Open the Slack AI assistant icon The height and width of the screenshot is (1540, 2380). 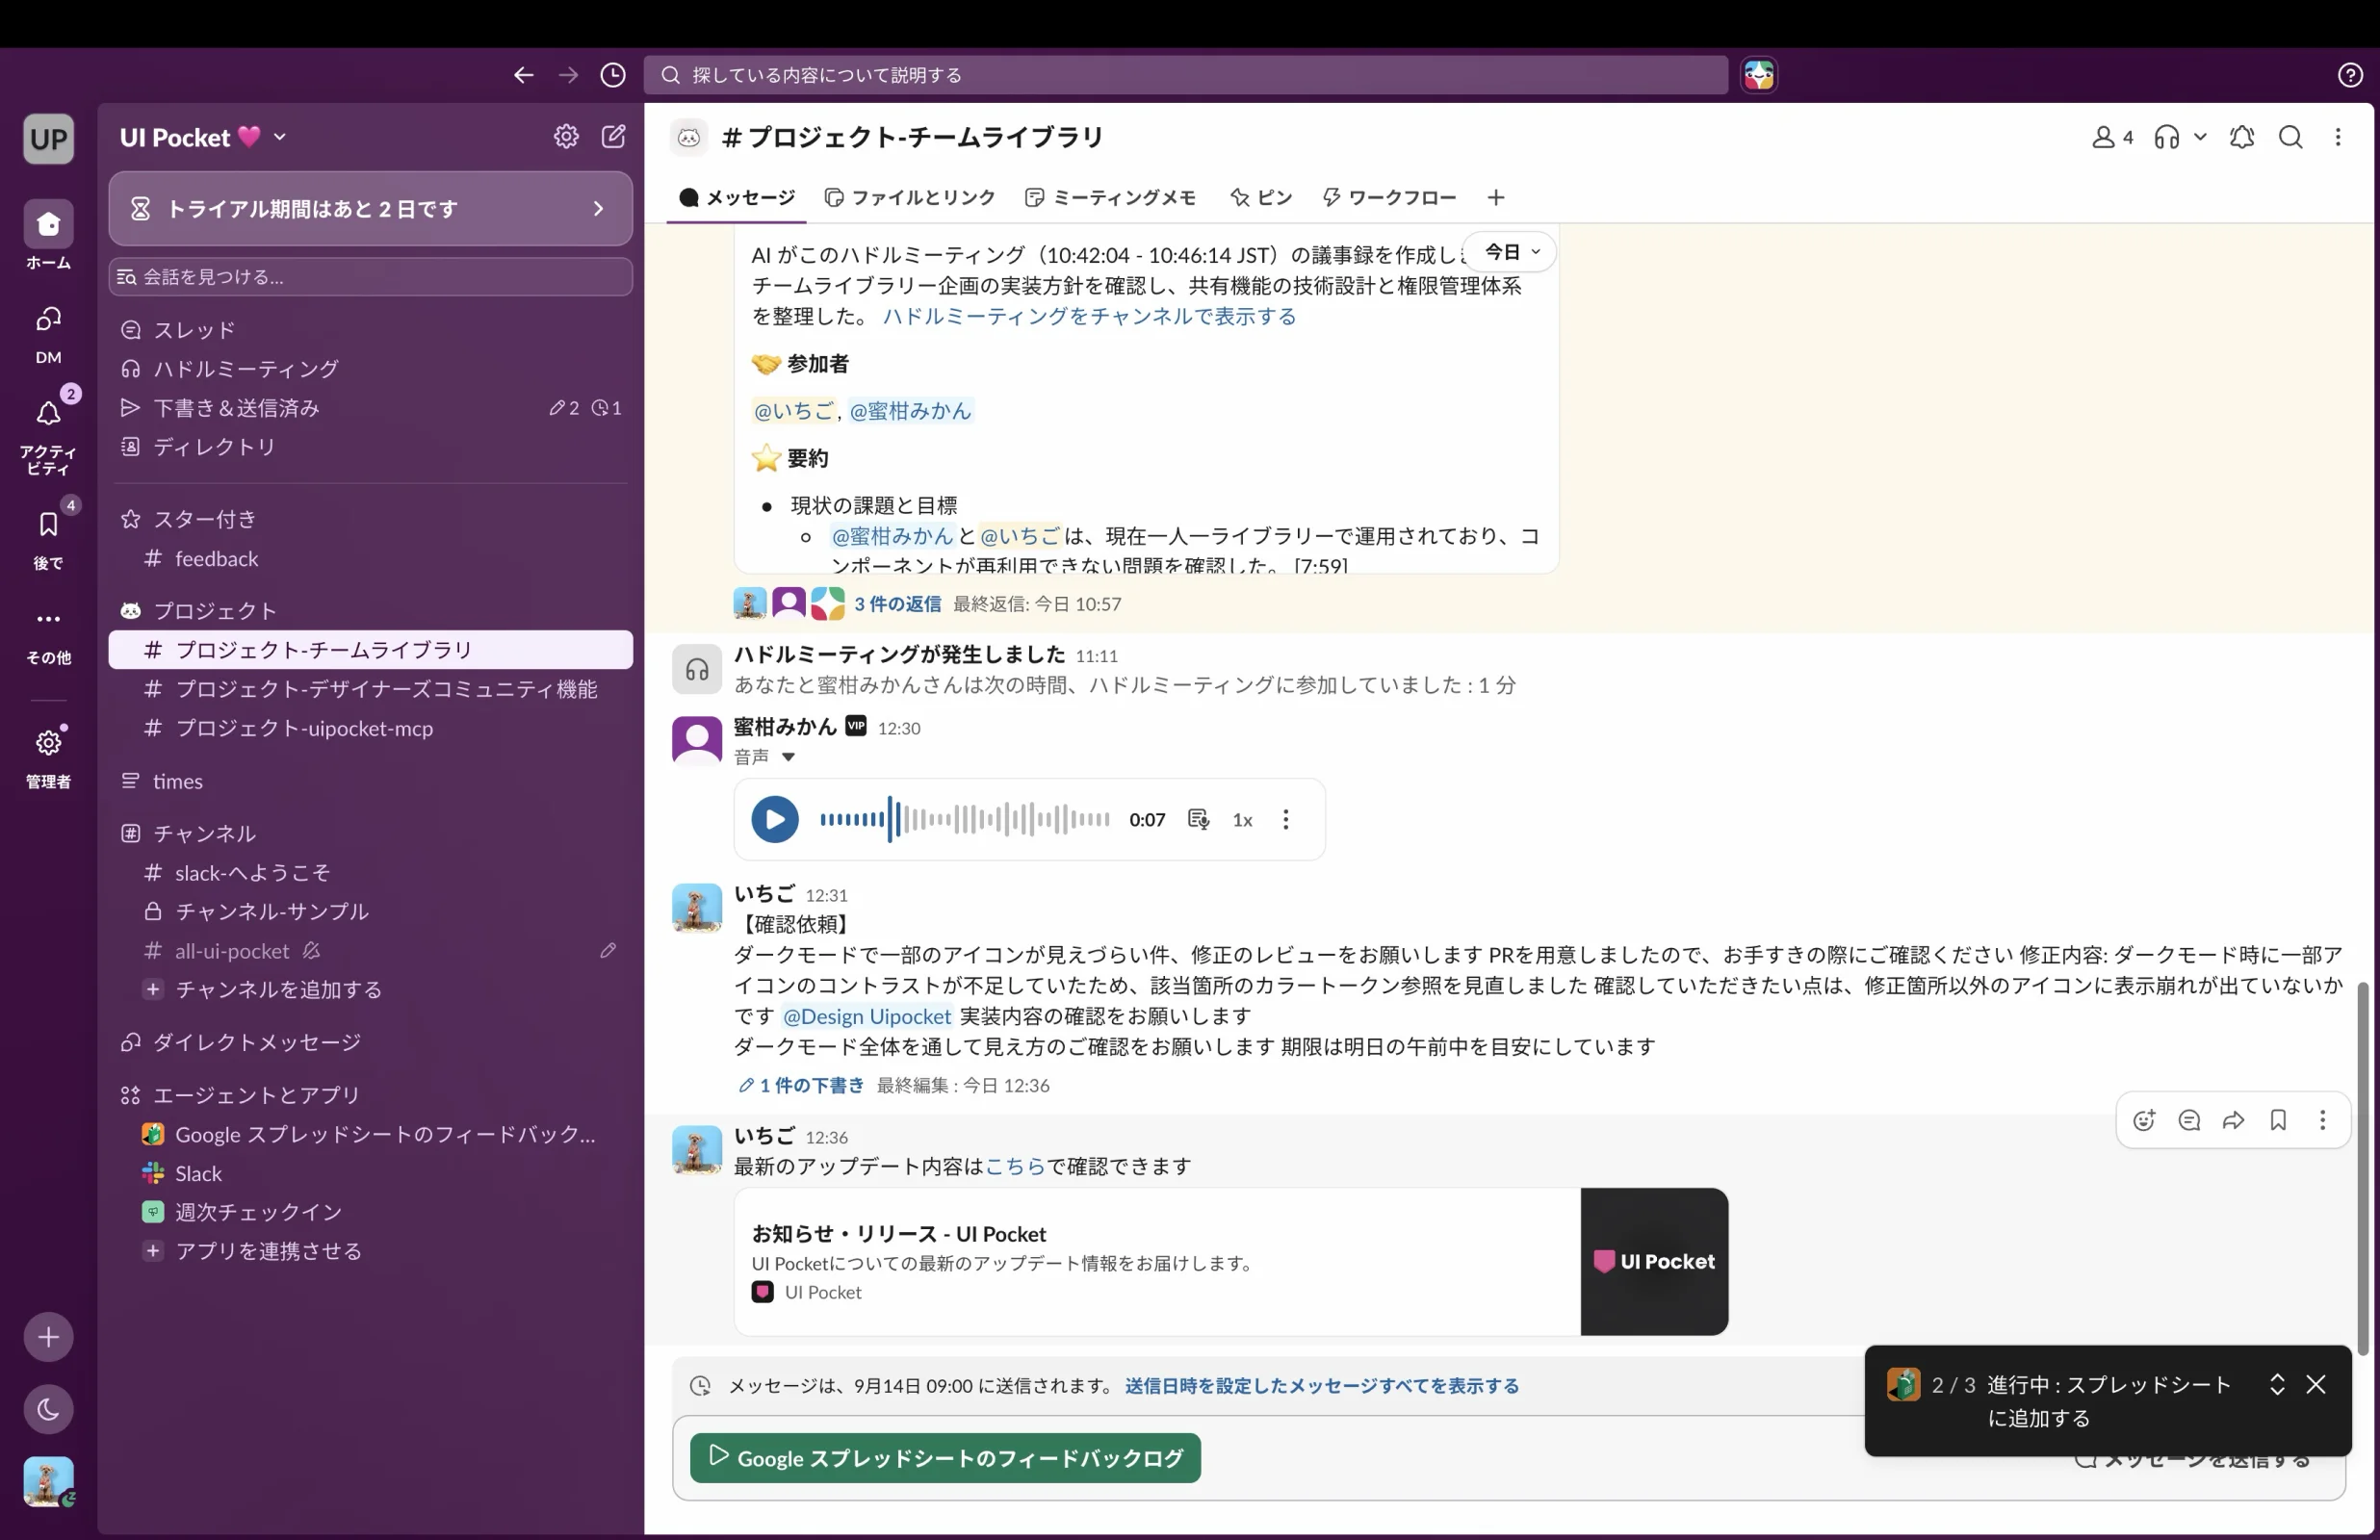(1759, 75)
